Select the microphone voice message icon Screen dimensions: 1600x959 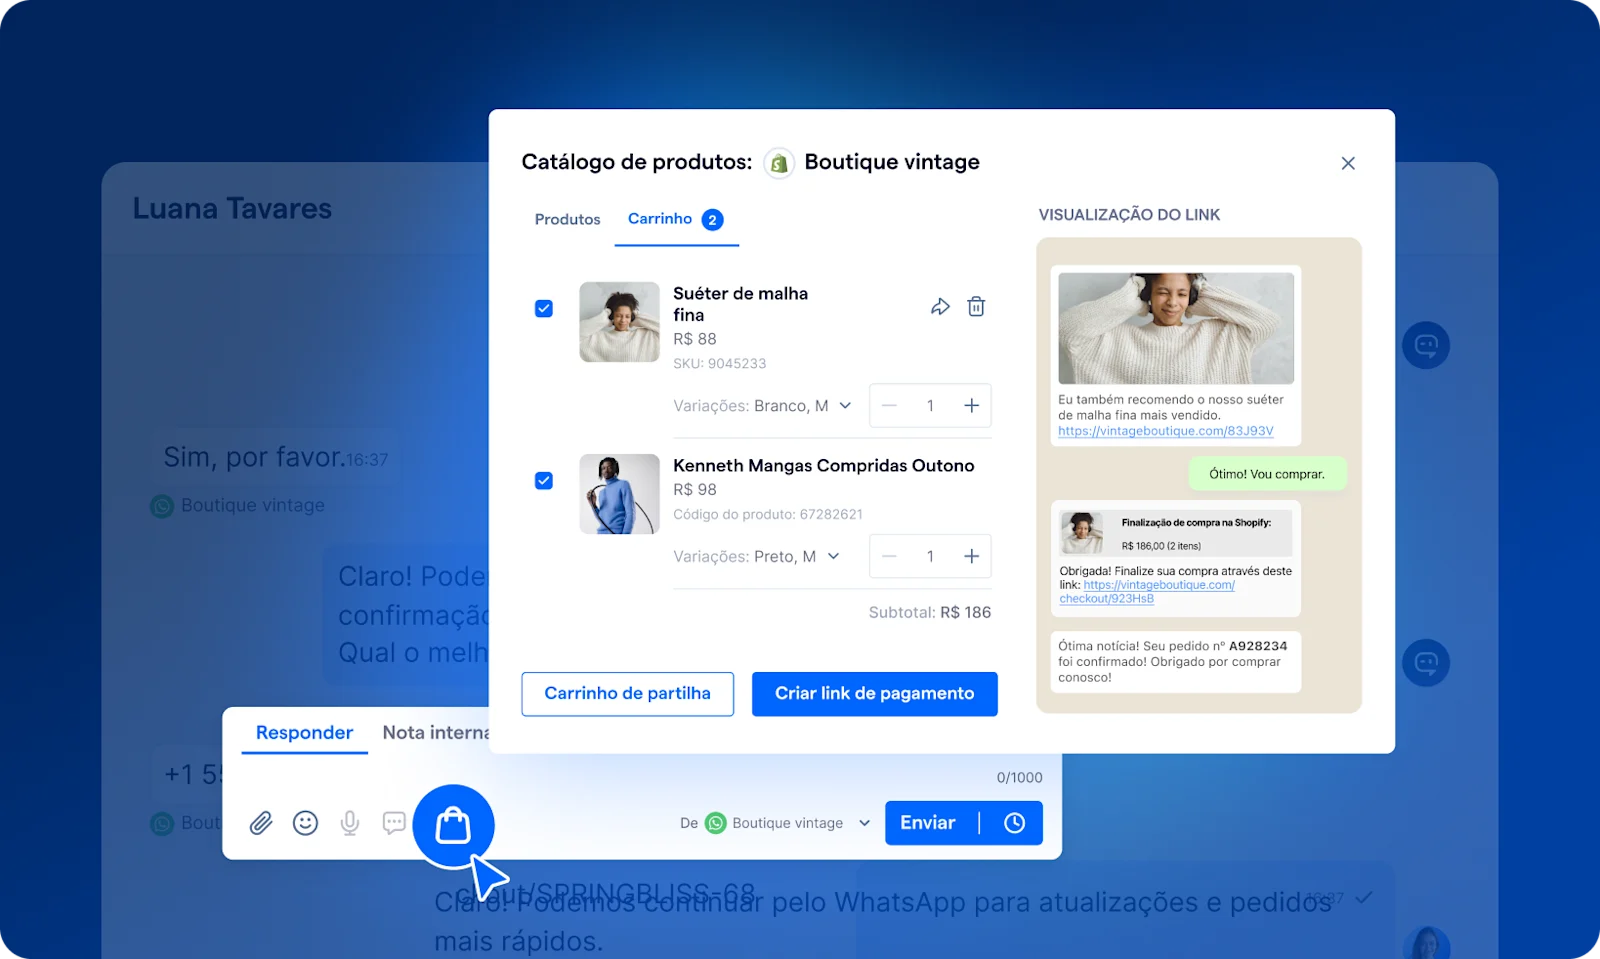[x=349, y=823]
